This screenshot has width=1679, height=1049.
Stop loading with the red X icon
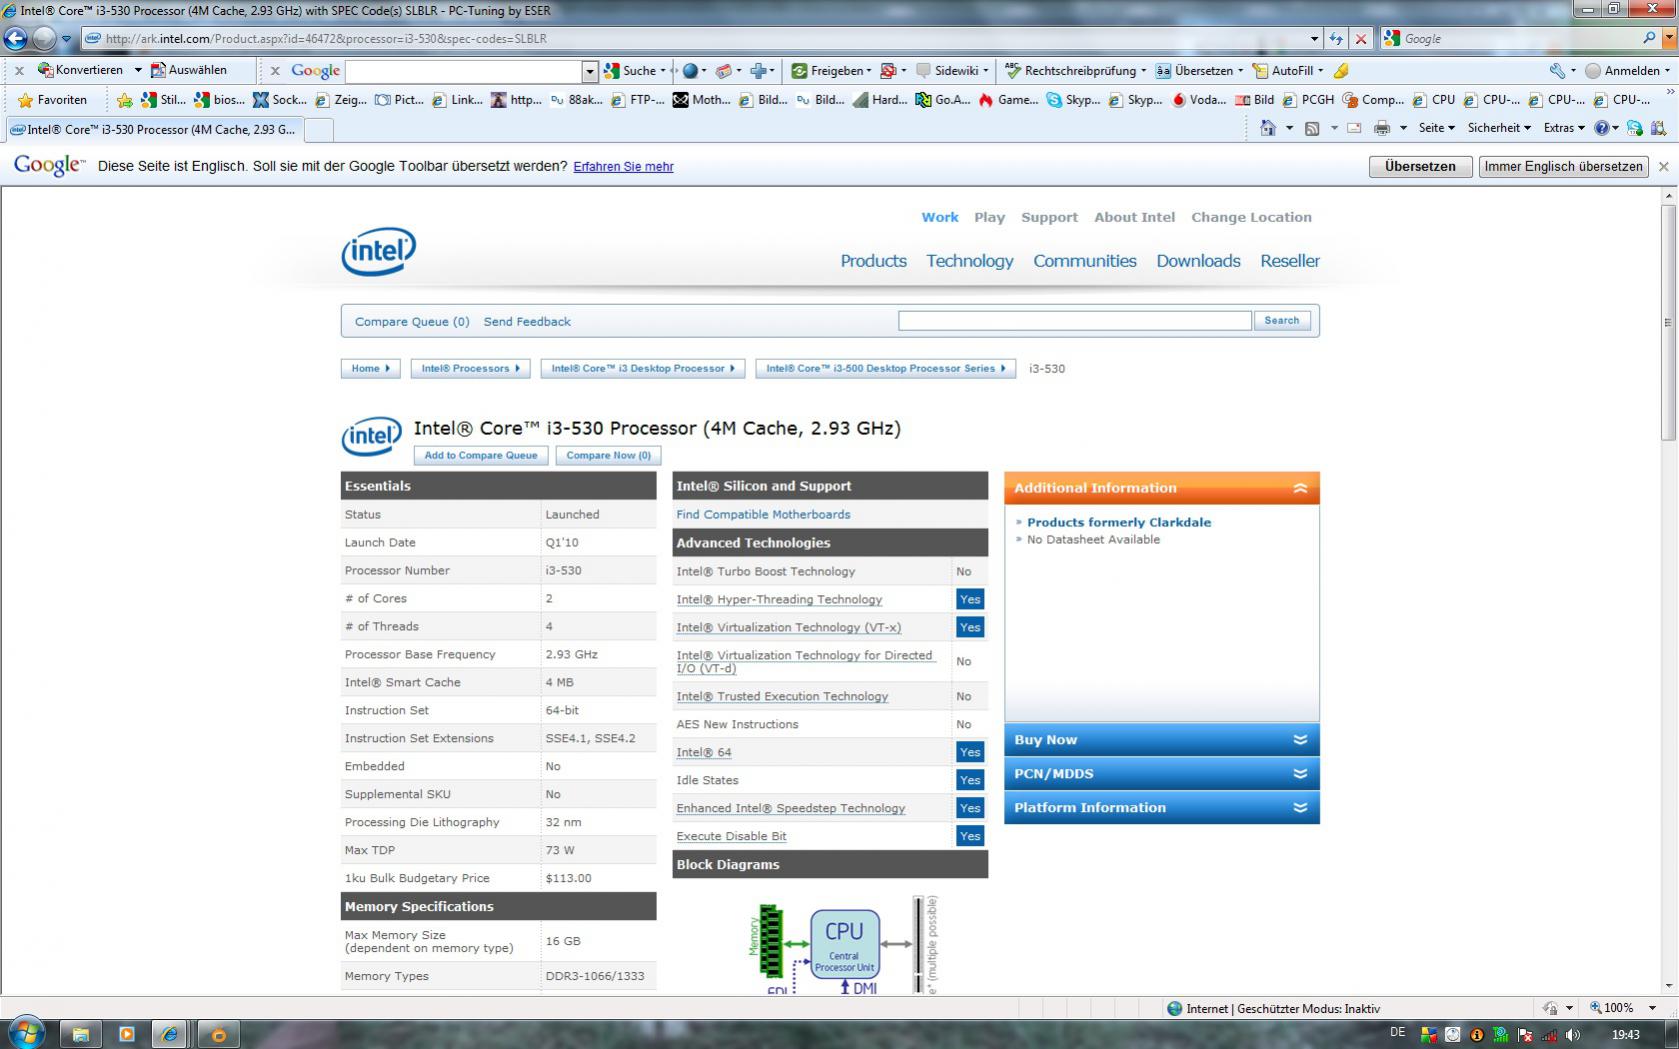pyautogui.click(x=1360, y=39)
